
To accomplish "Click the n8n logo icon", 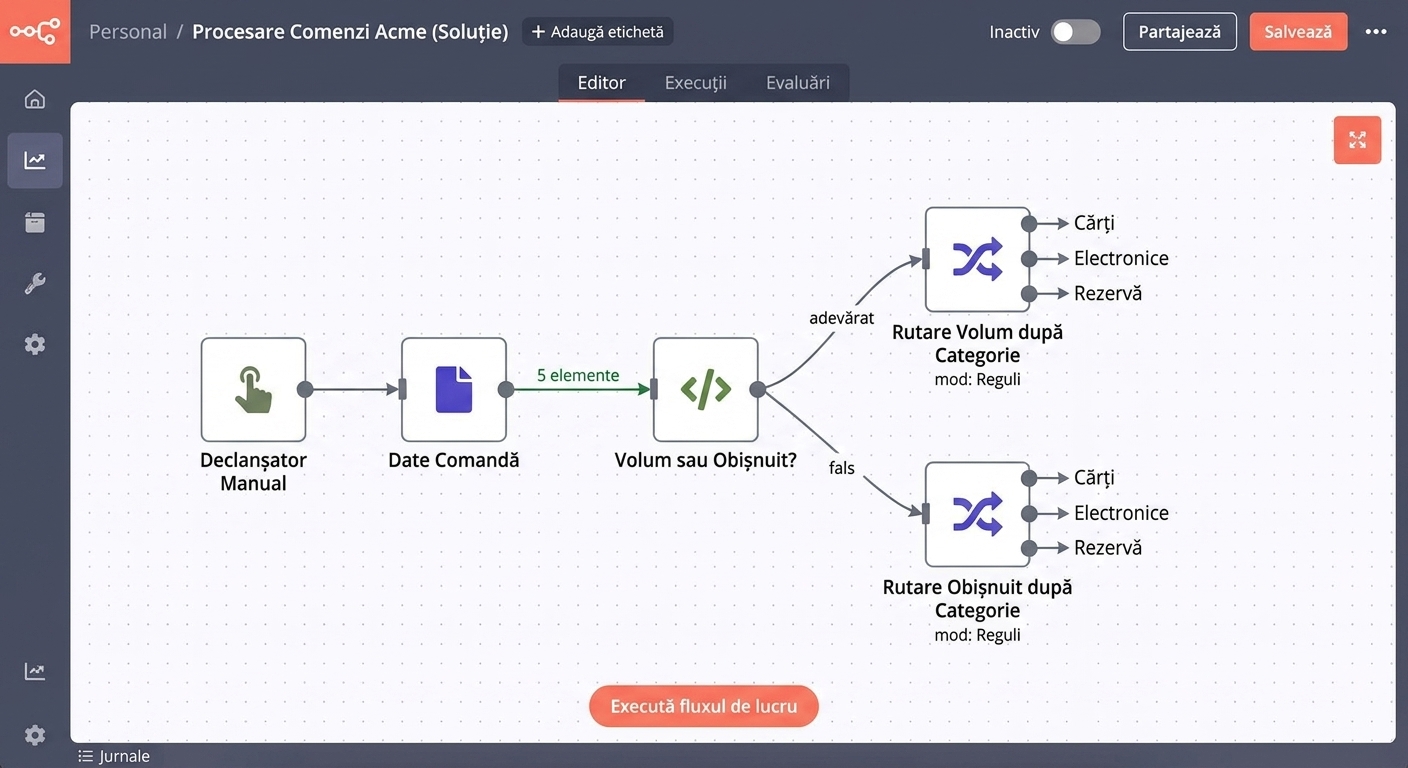I will coord(35,32).
